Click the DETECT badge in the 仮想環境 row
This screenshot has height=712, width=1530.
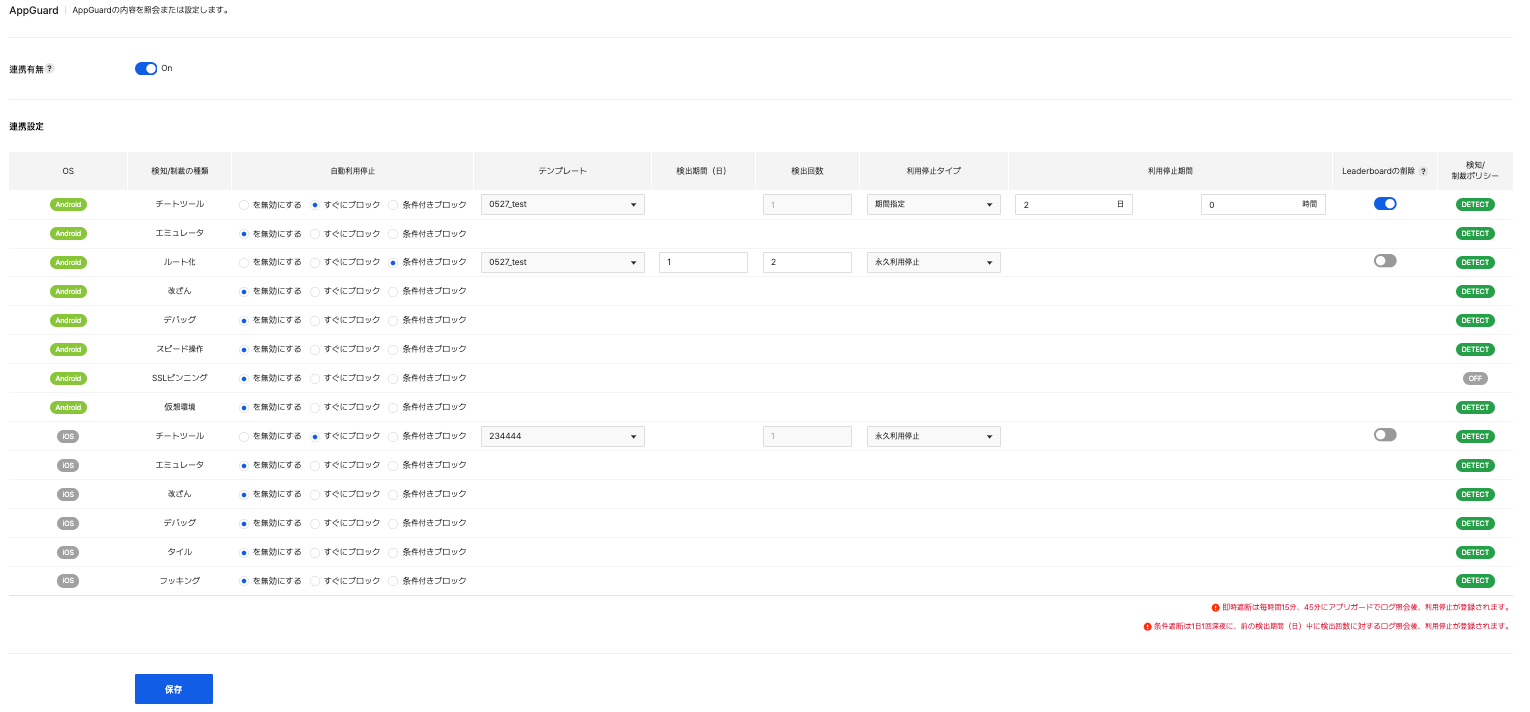point(1475,407)
